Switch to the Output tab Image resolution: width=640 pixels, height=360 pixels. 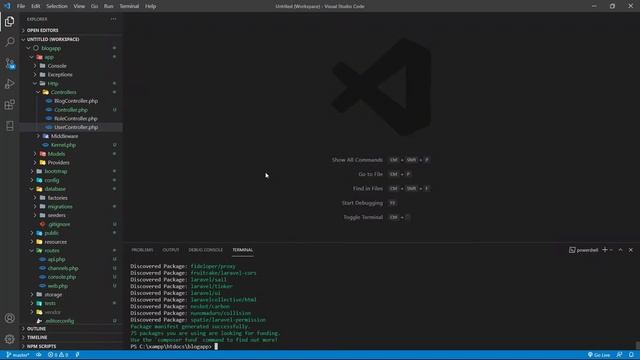171,250
